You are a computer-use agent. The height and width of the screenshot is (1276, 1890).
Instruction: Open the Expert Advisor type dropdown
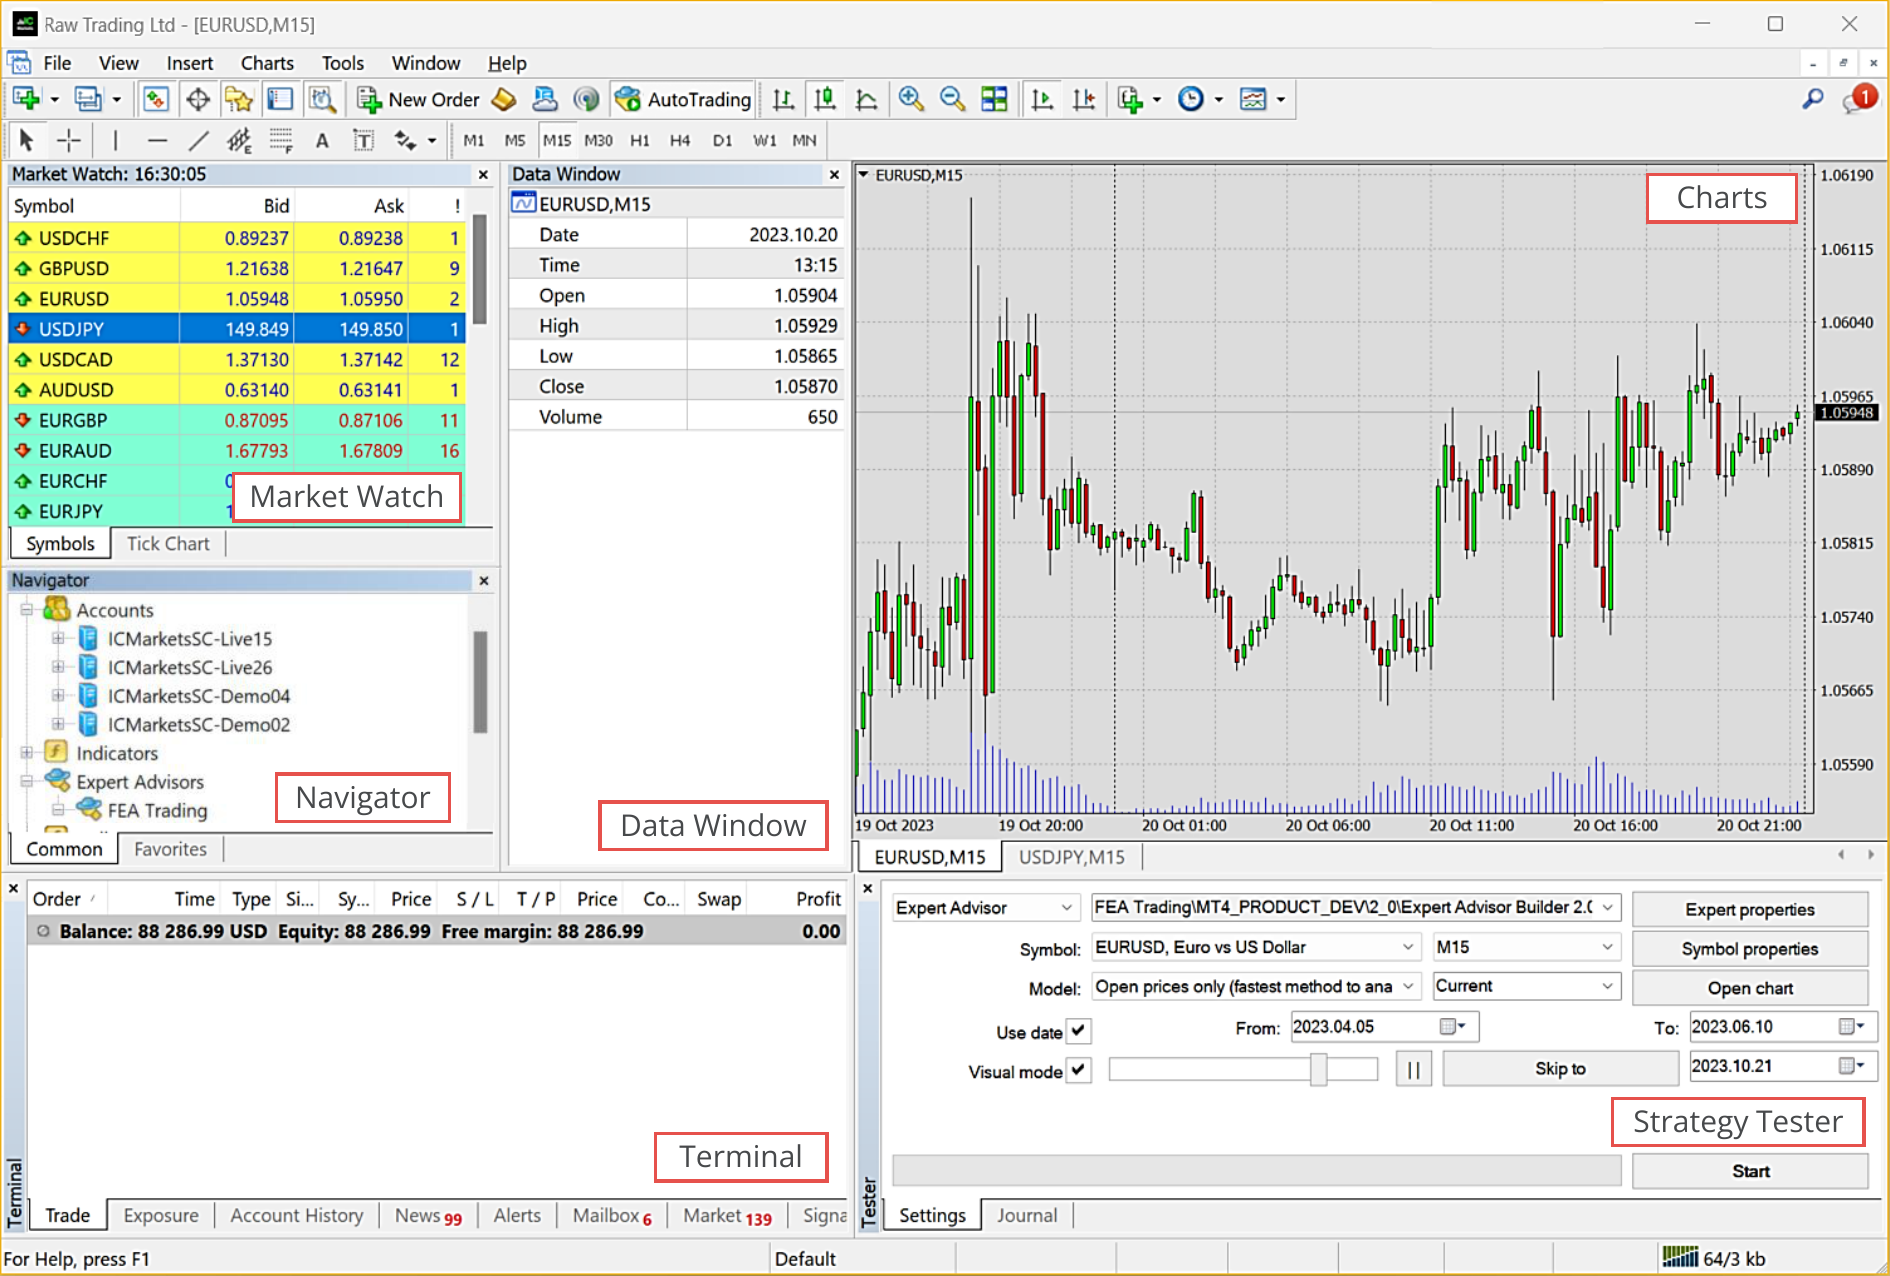coord(984,908)
